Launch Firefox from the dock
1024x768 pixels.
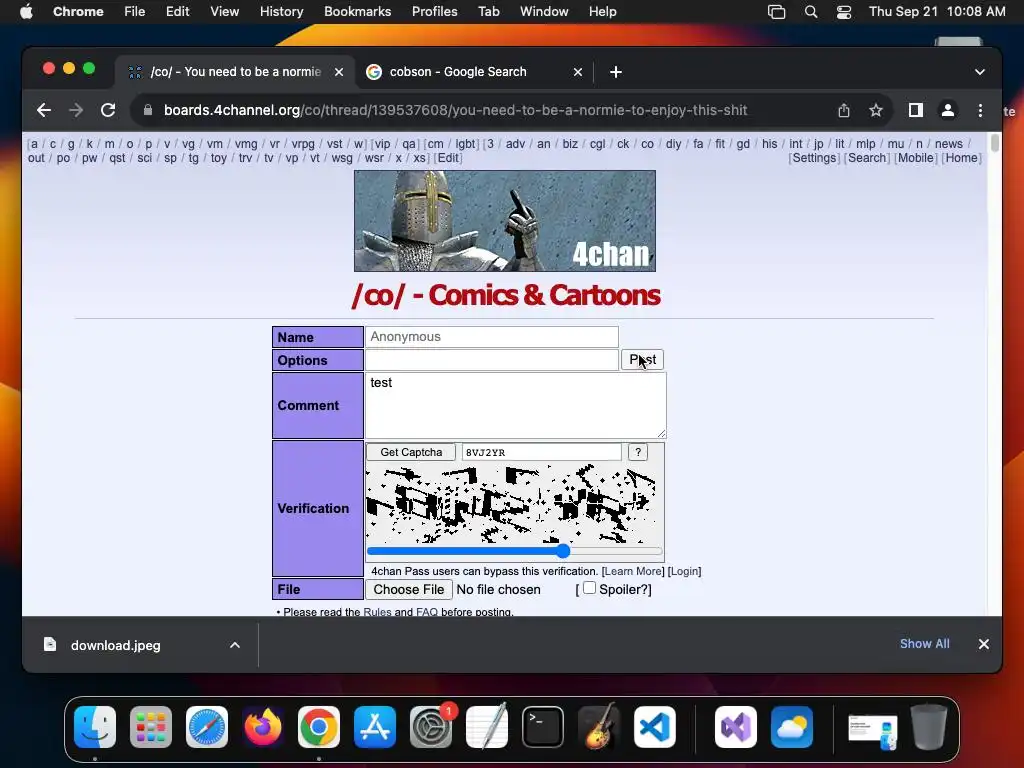tap(263, 727)
